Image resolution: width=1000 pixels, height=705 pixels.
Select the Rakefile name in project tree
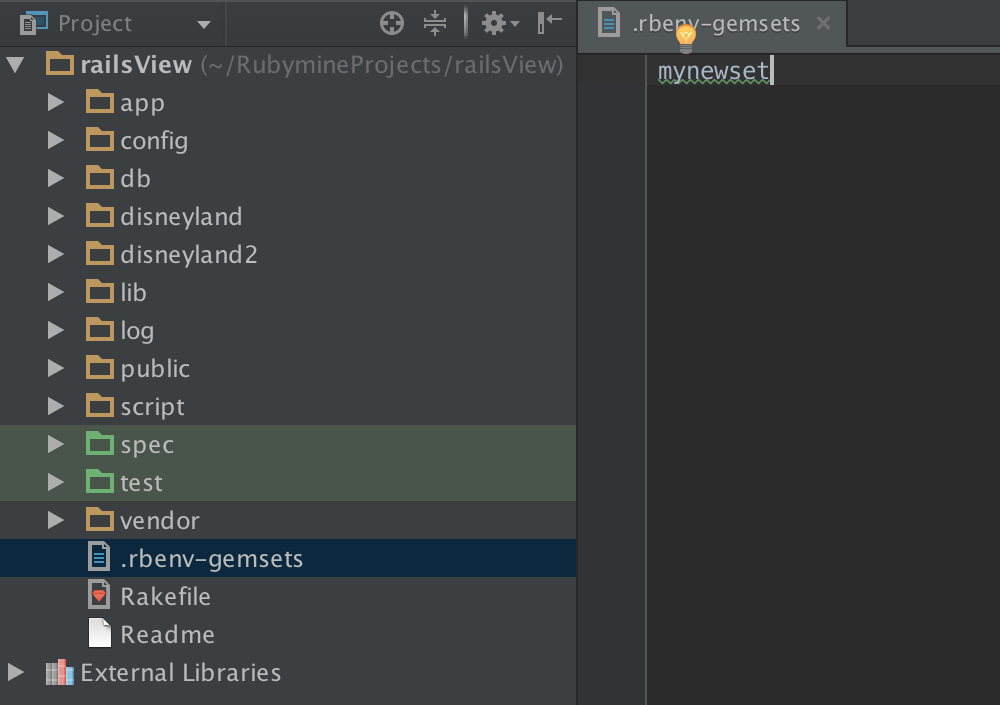click(x=165, y=597)
